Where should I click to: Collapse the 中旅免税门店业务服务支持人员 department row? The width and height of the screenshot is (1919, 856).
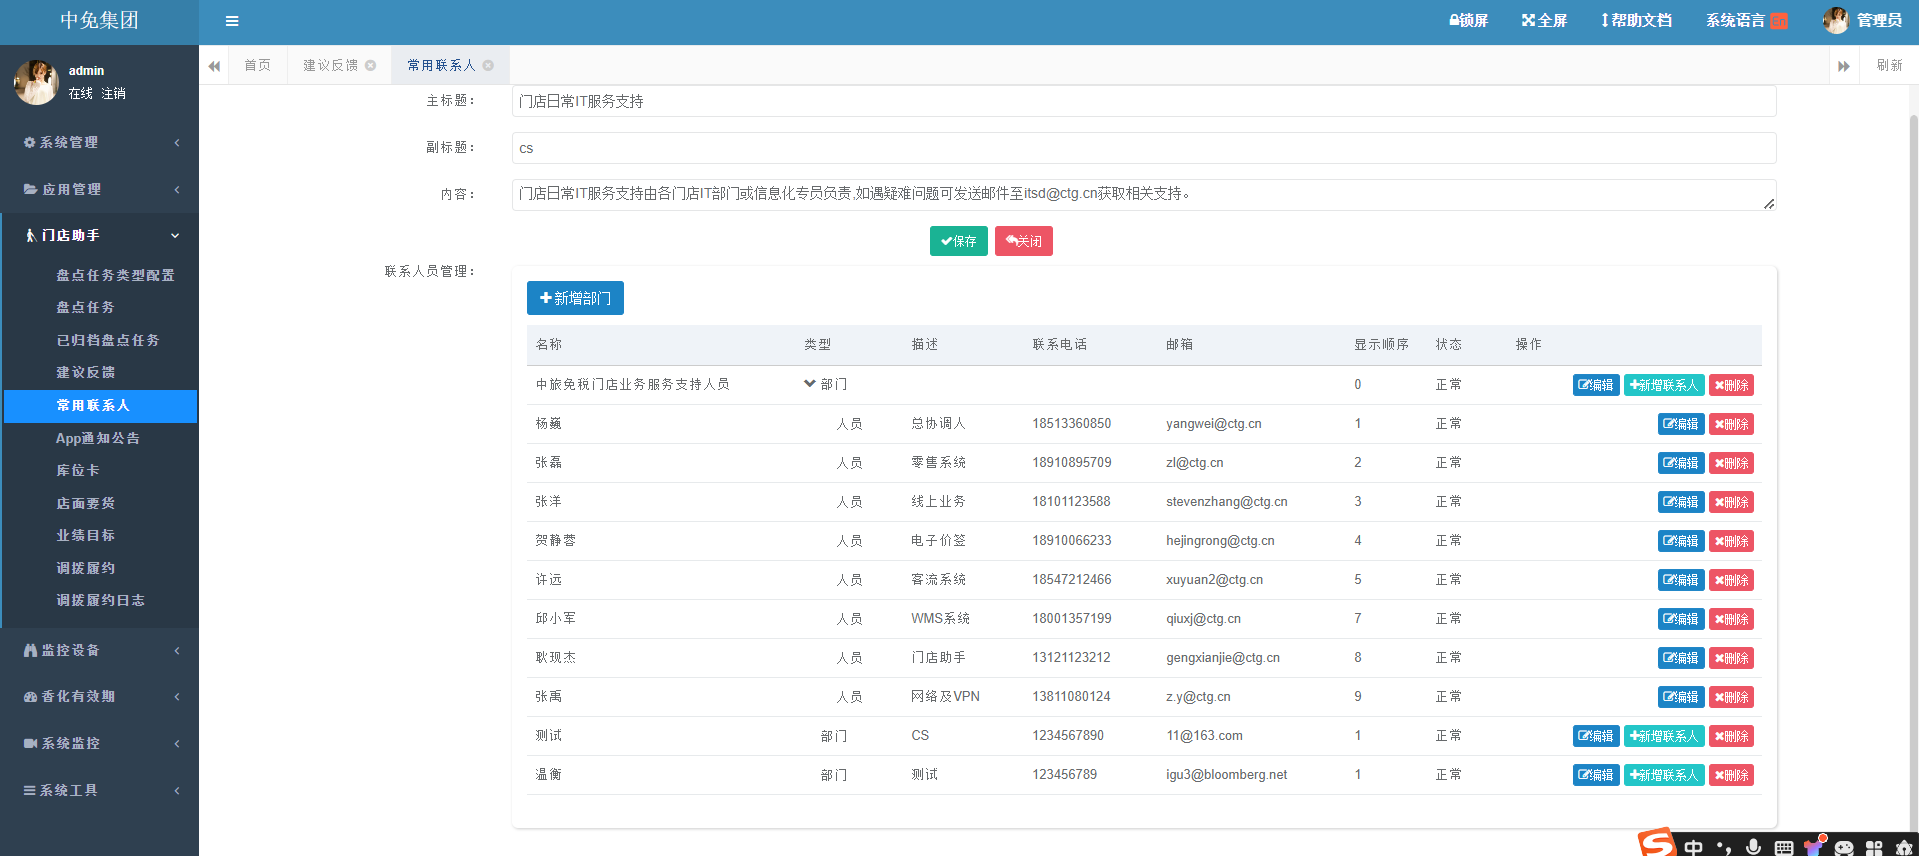pyautogui.click(x=810, y=384)
